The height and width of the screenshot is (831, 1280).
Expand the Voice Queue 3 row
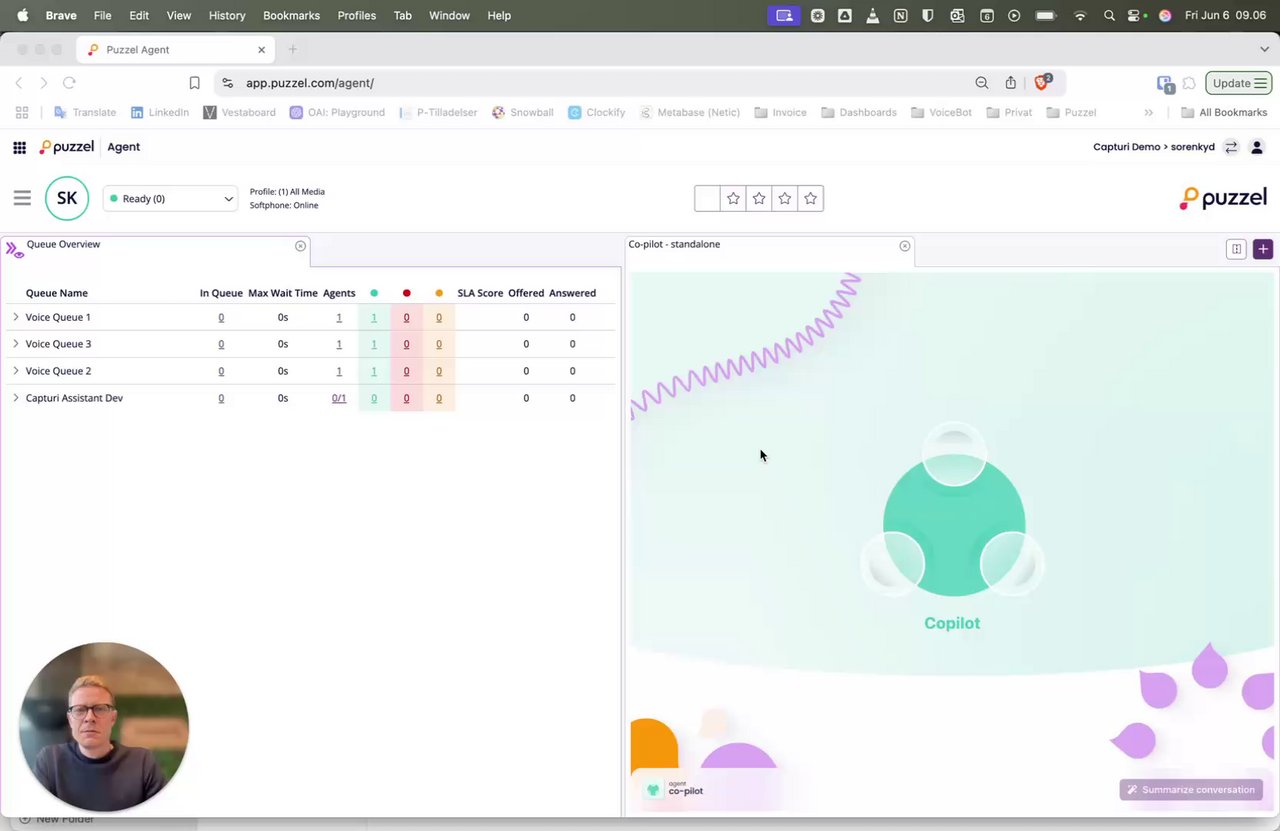coord(16,344)
